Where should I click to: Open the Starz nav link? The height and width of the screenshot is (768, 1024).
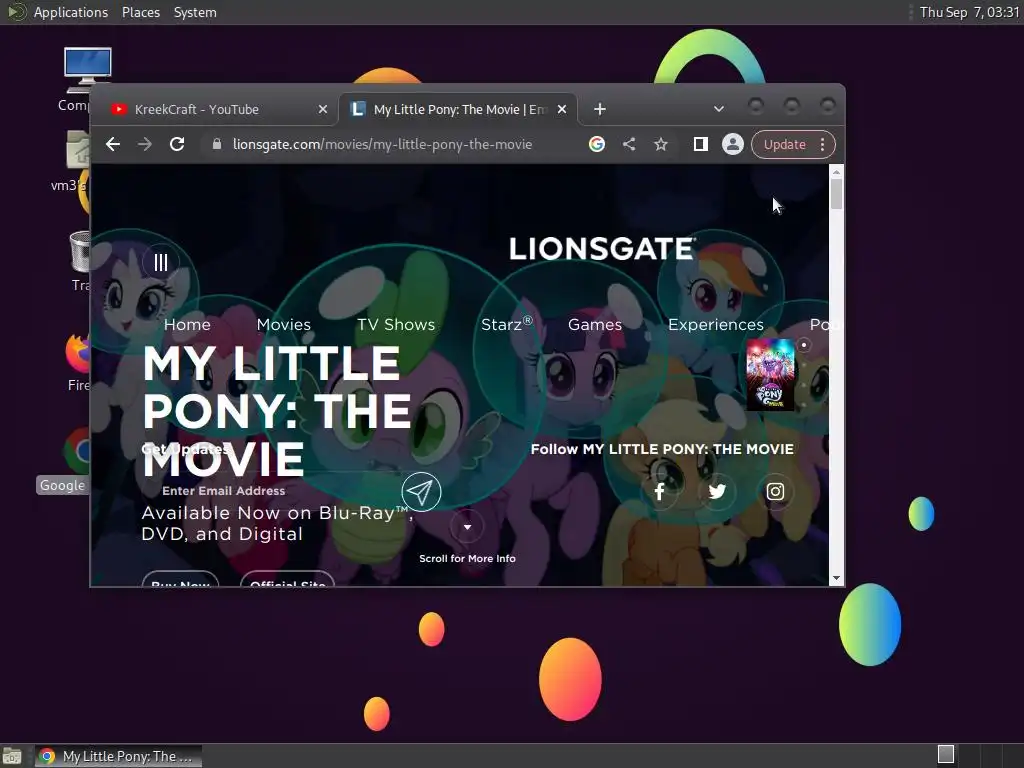click(x=507, y=325)
